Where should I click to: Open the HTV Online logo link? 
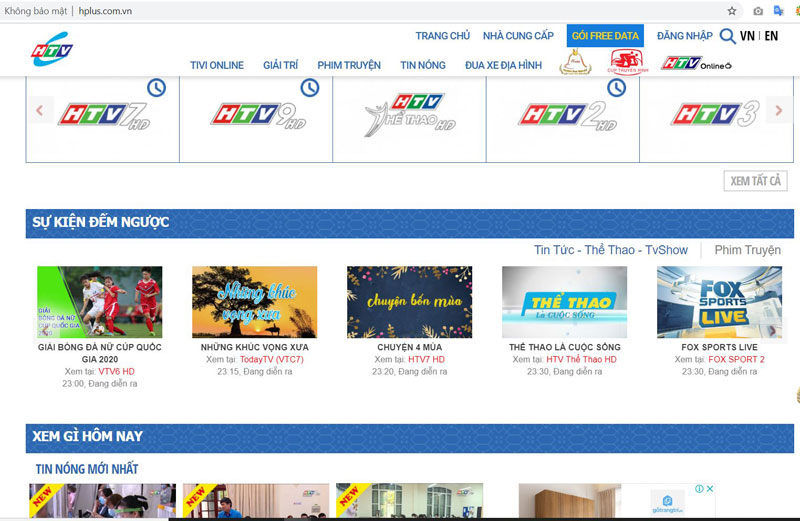click(696, 63)
